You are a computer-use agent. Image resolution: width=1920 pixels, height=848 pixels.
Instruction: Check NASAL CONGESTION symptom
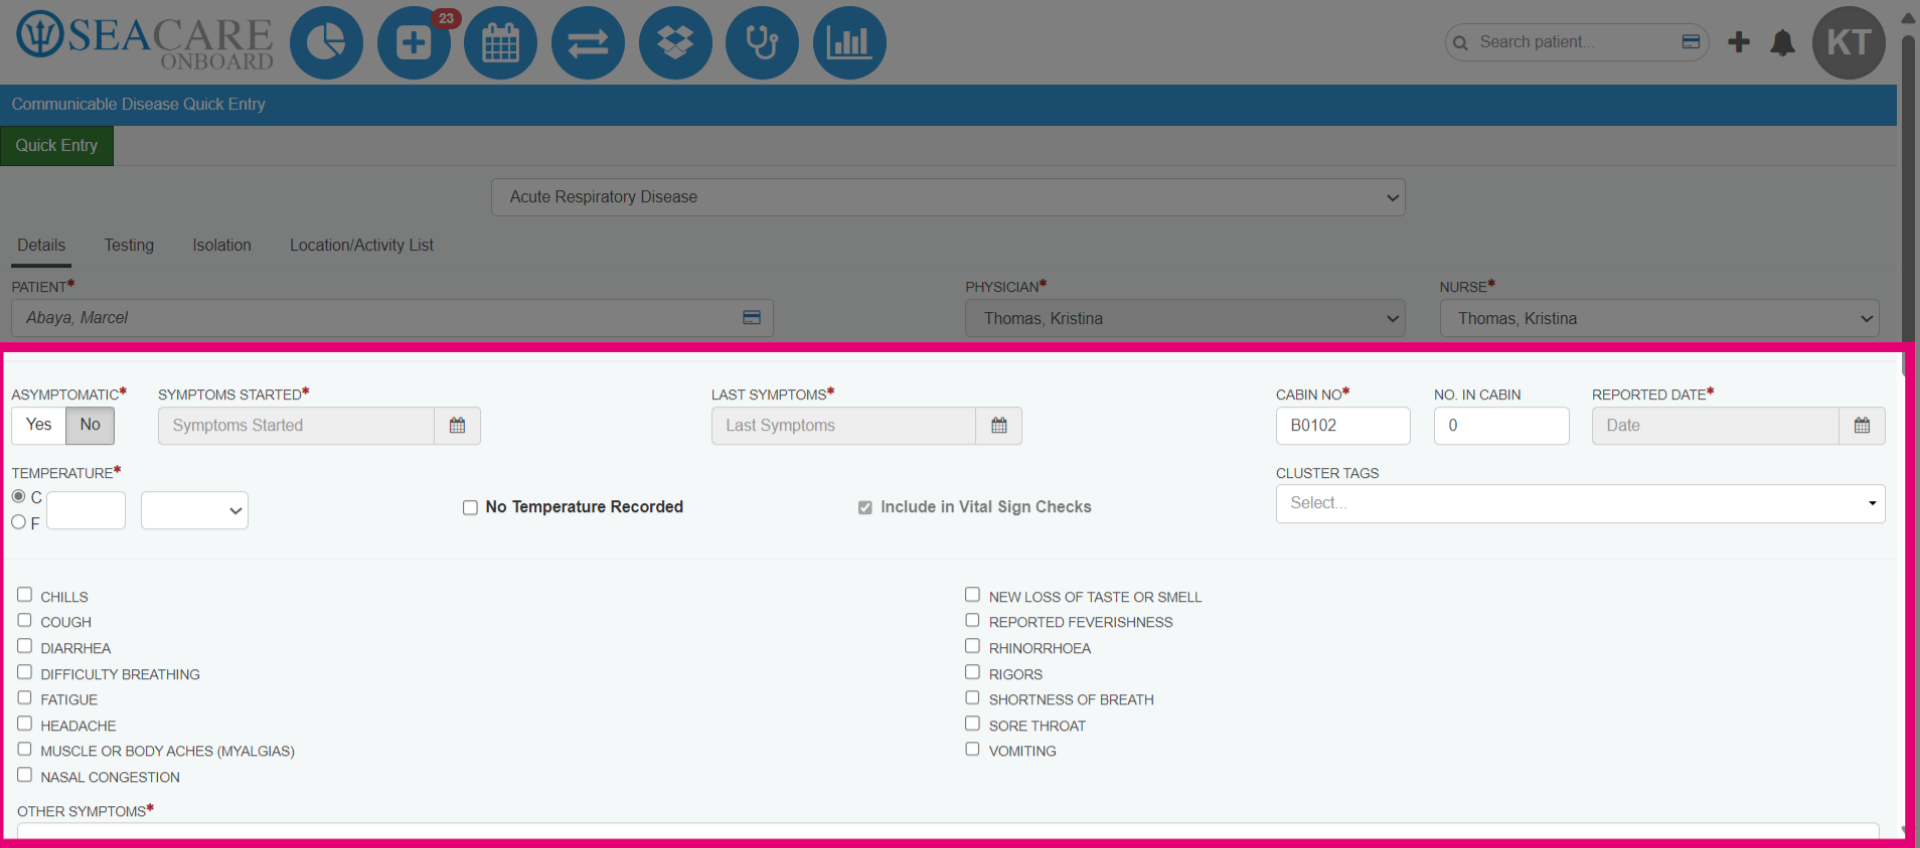[x=25, y=775]
